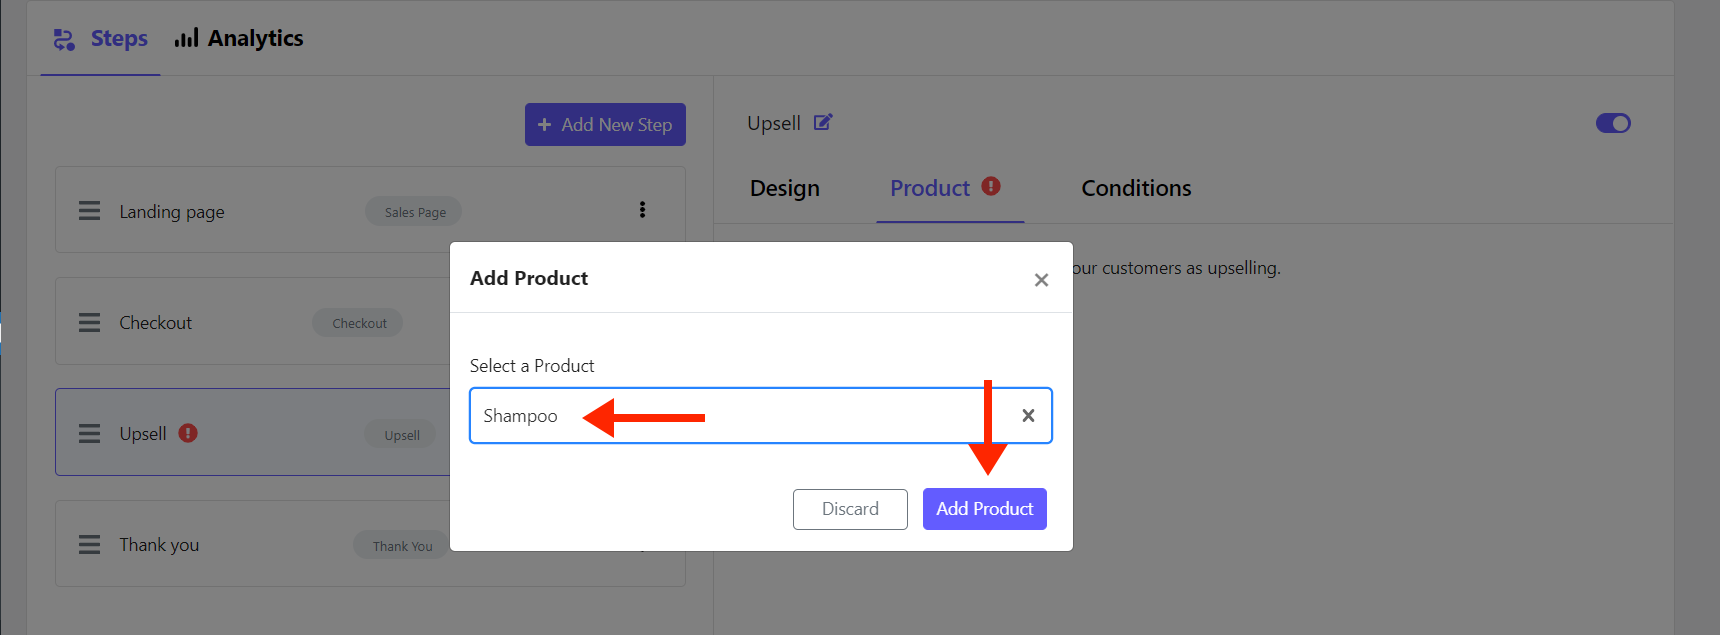Click the Thank You type badge
This screenshot has height=635, width=1720.
click(402, 546)
